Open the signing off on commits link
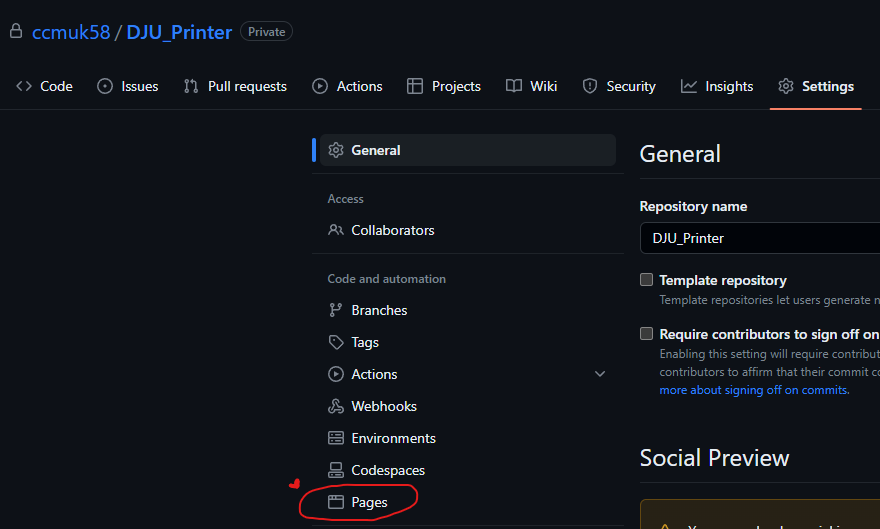880x529 pixels. tap(754, 390)
